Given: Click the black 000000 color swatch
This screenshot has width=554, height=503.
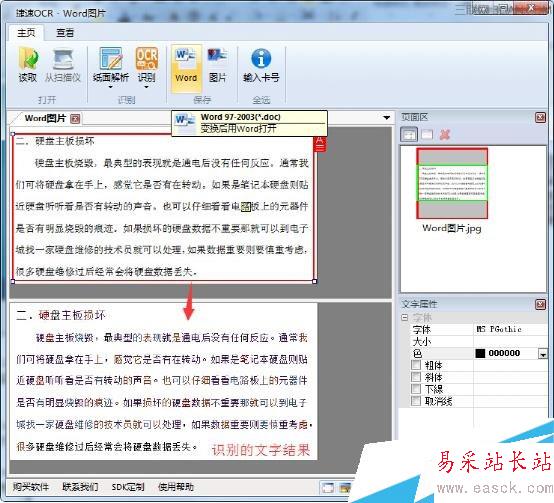Looking at the screenshot, I should 480,353.
